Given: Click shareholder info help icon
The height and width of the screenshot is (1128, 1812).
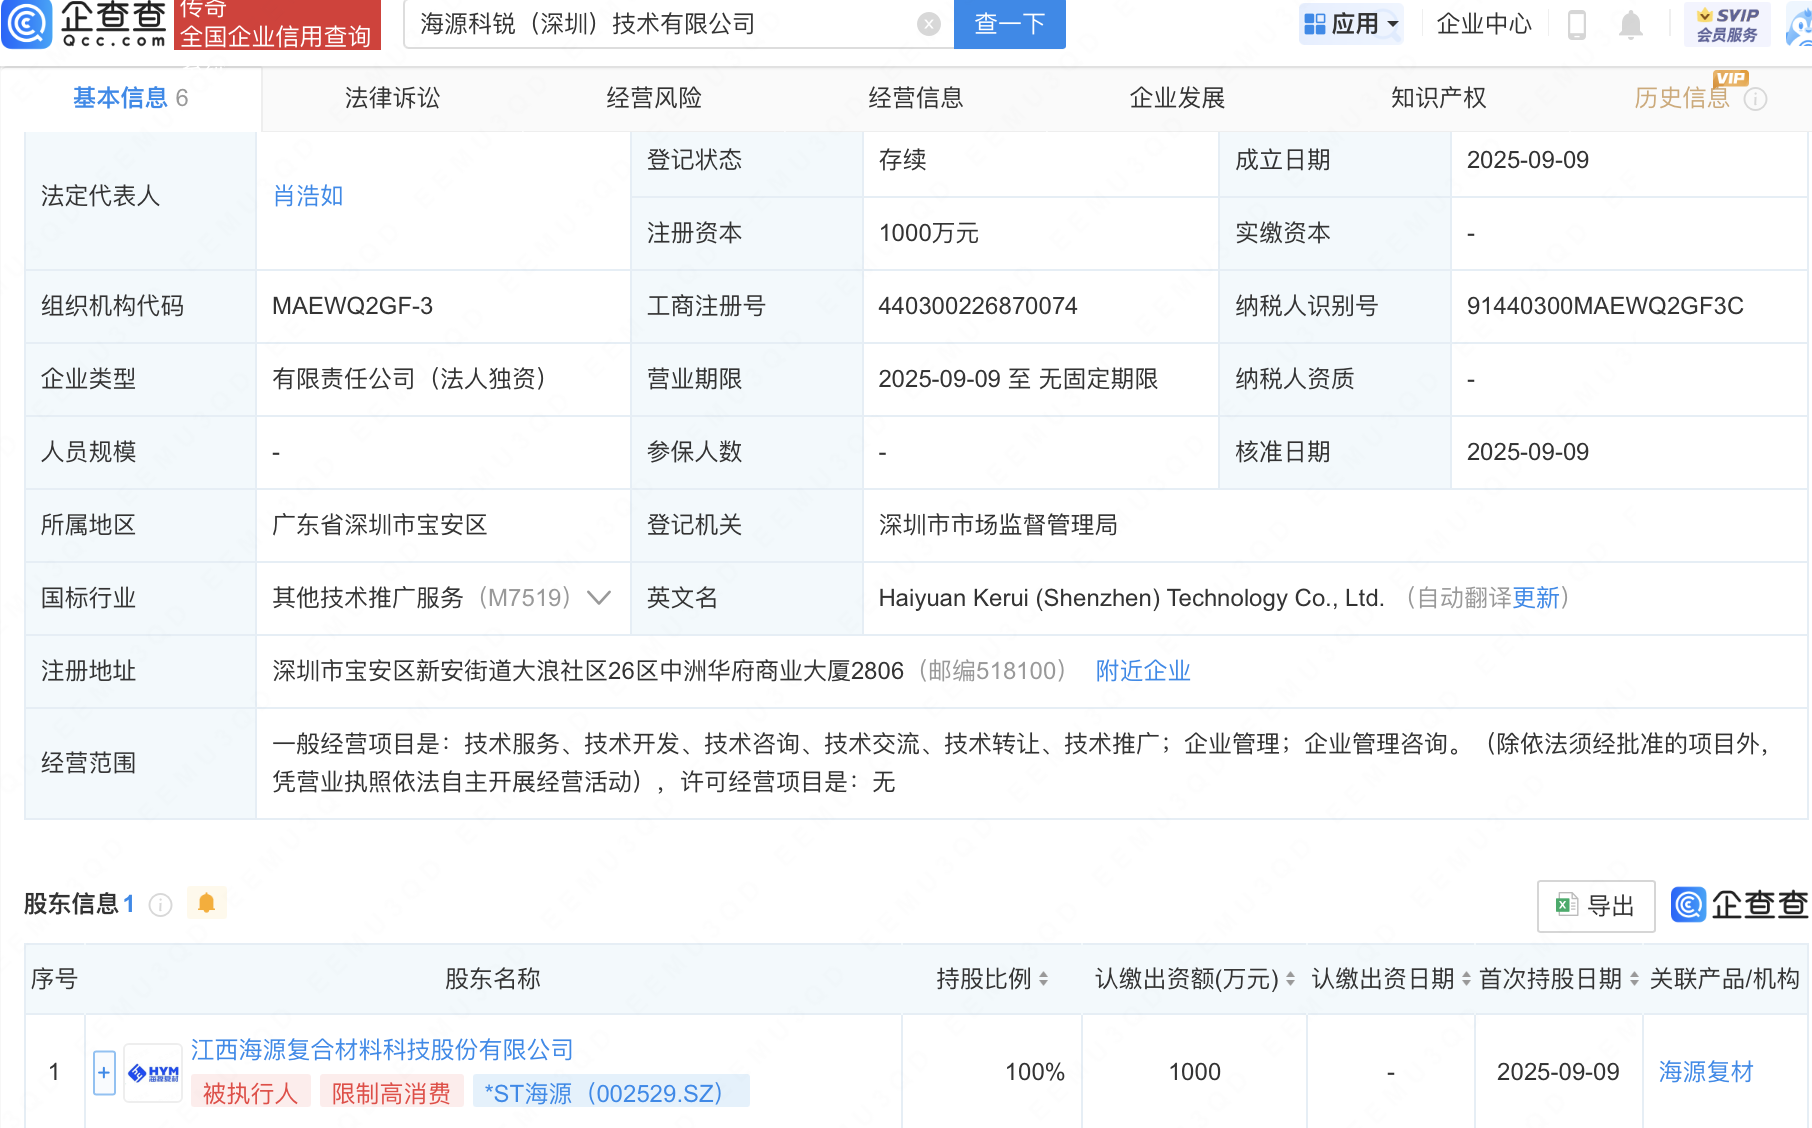Looking at the screenshot, I should [x=160, y=905].
